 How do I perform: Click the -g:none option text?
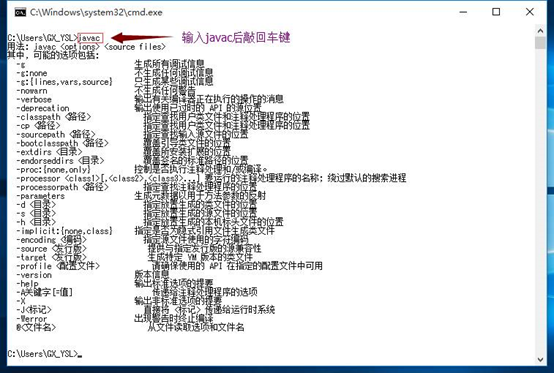(x=32, y=73)
